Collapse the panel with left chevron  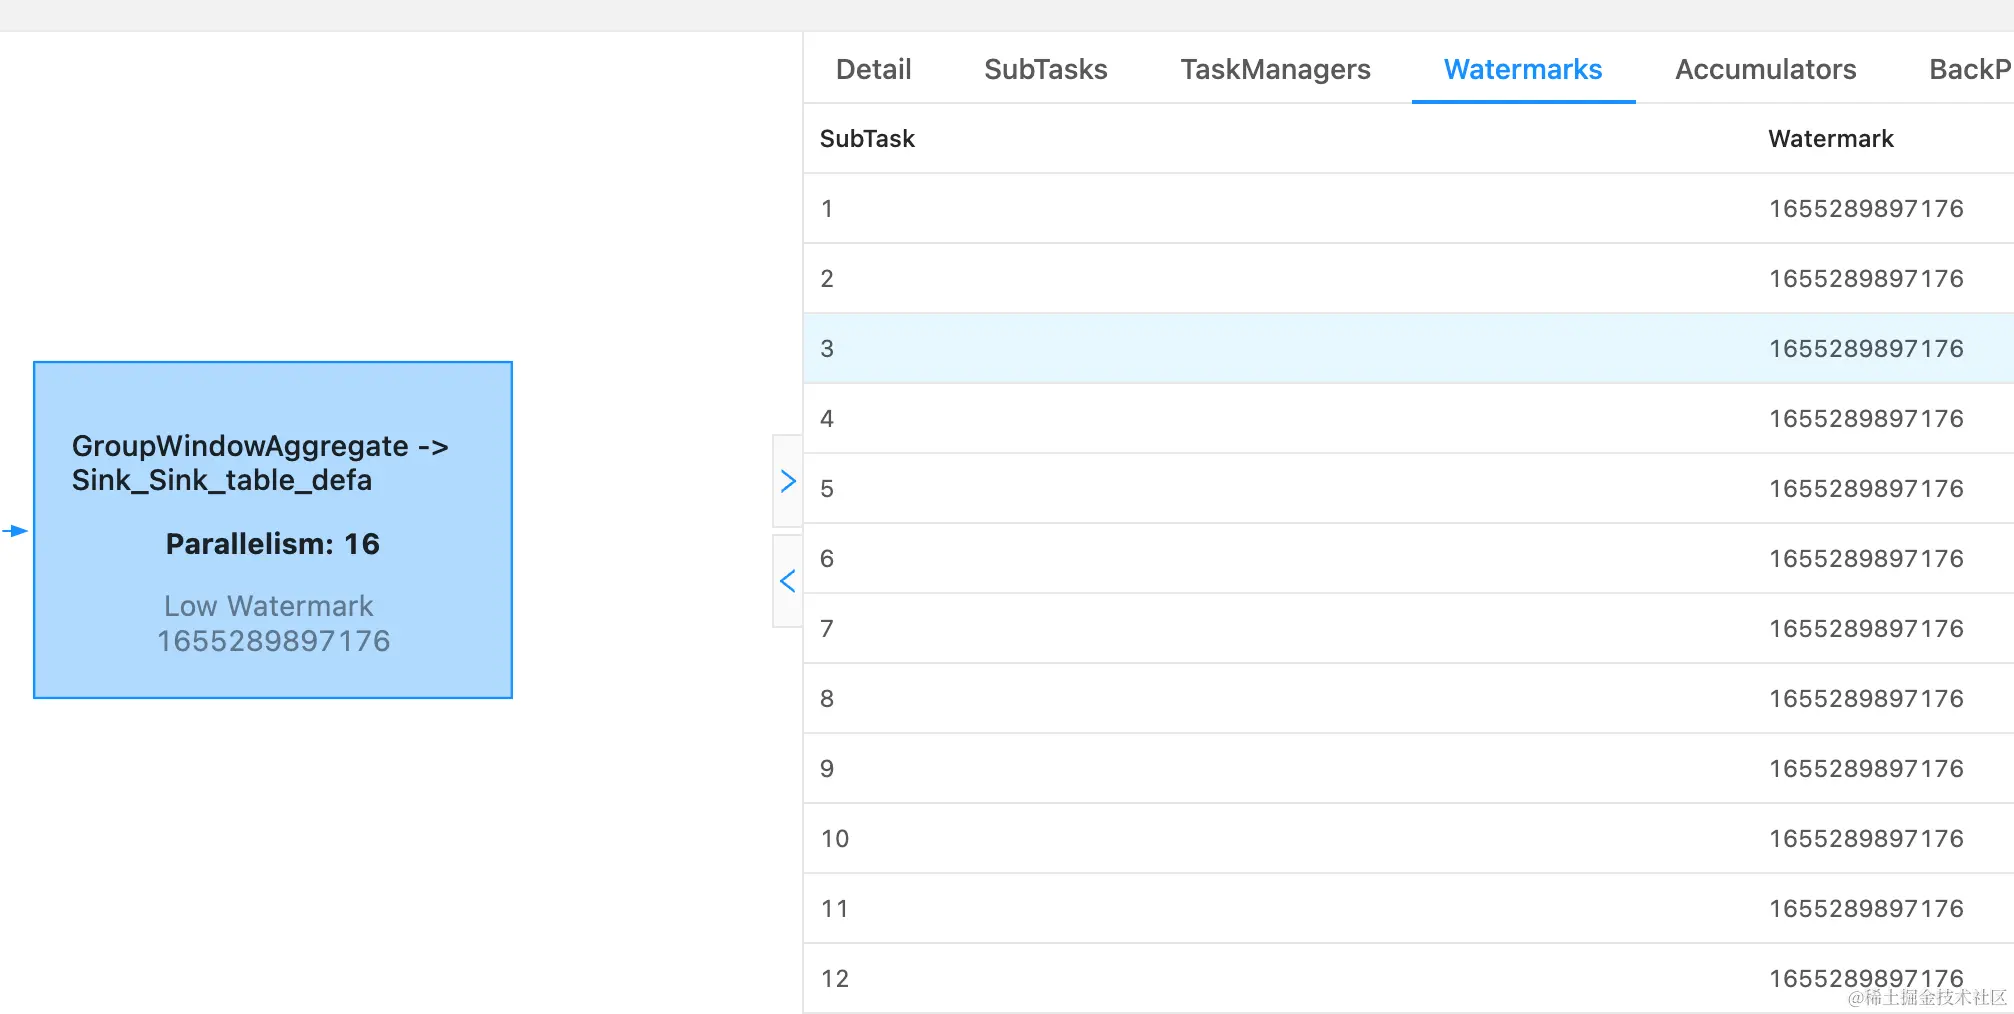pos(788,581)
